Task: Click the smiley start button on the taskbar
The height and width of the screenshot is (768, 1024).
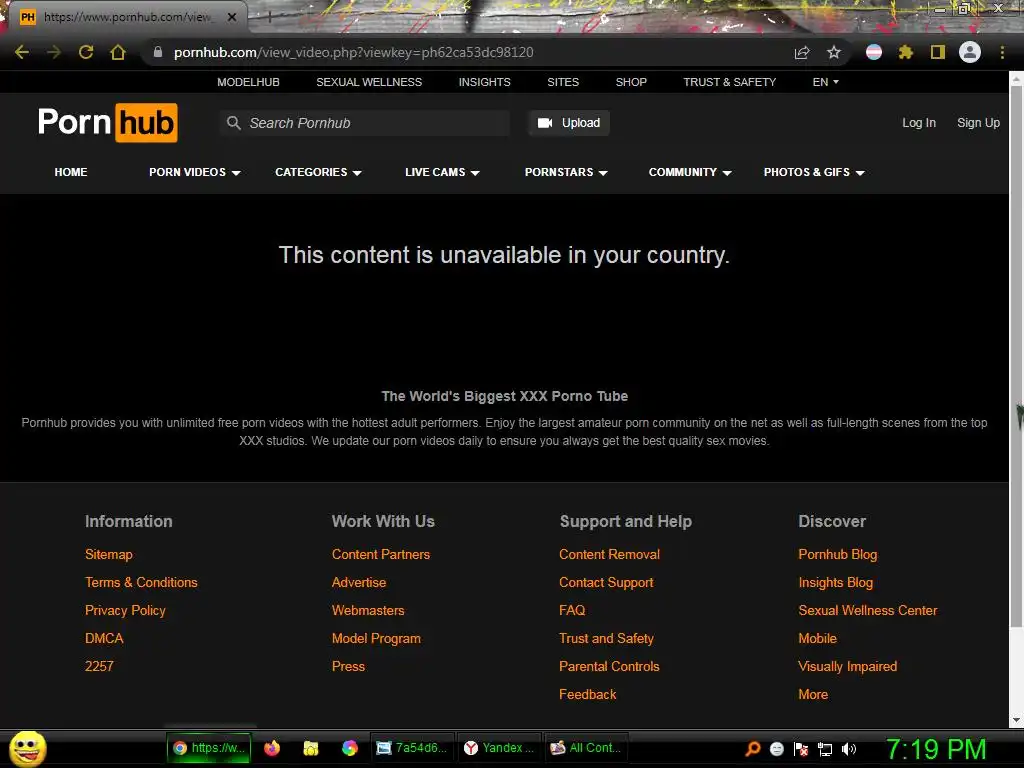Action: 27,748
